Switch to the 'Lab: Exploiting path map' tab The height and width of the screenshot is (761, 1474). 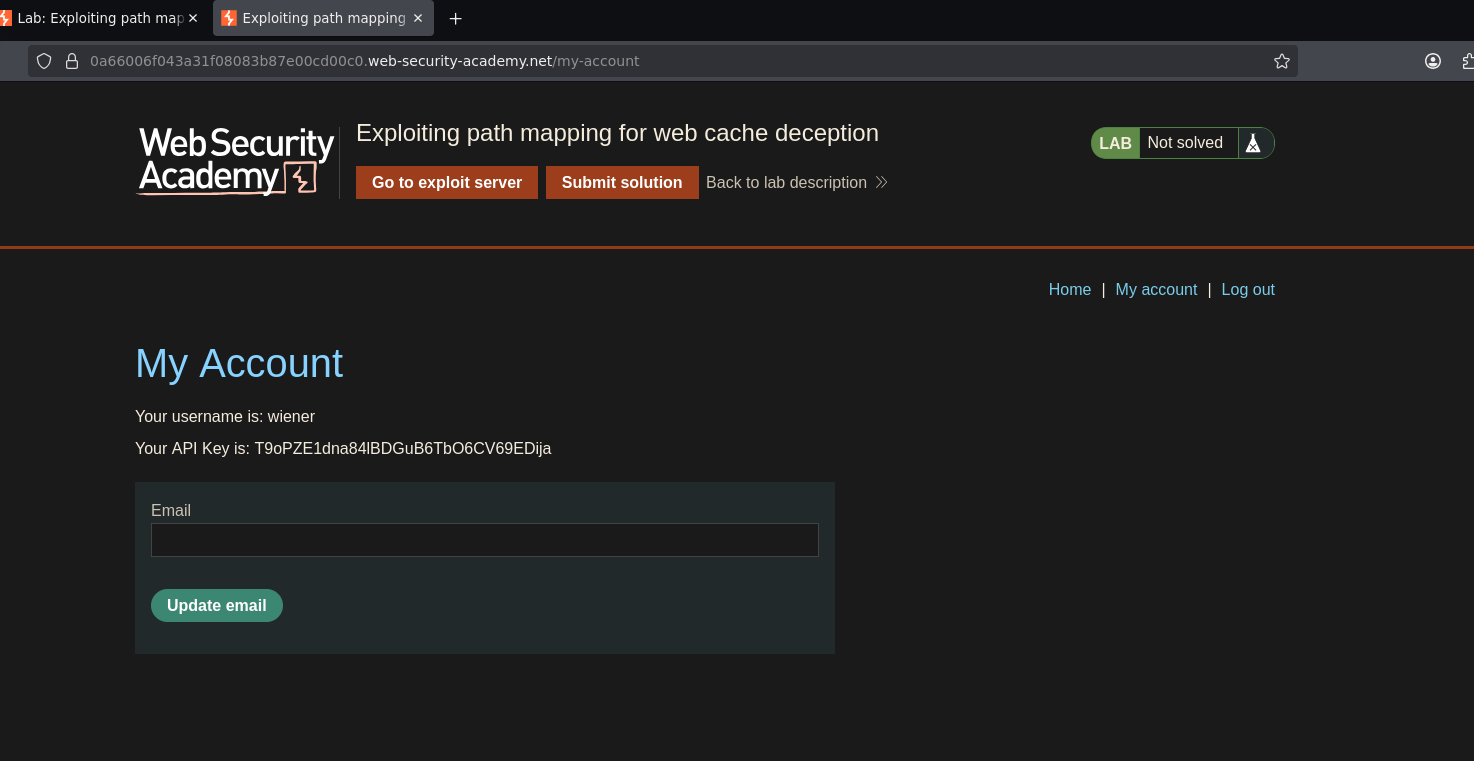[x=100, y=18]
